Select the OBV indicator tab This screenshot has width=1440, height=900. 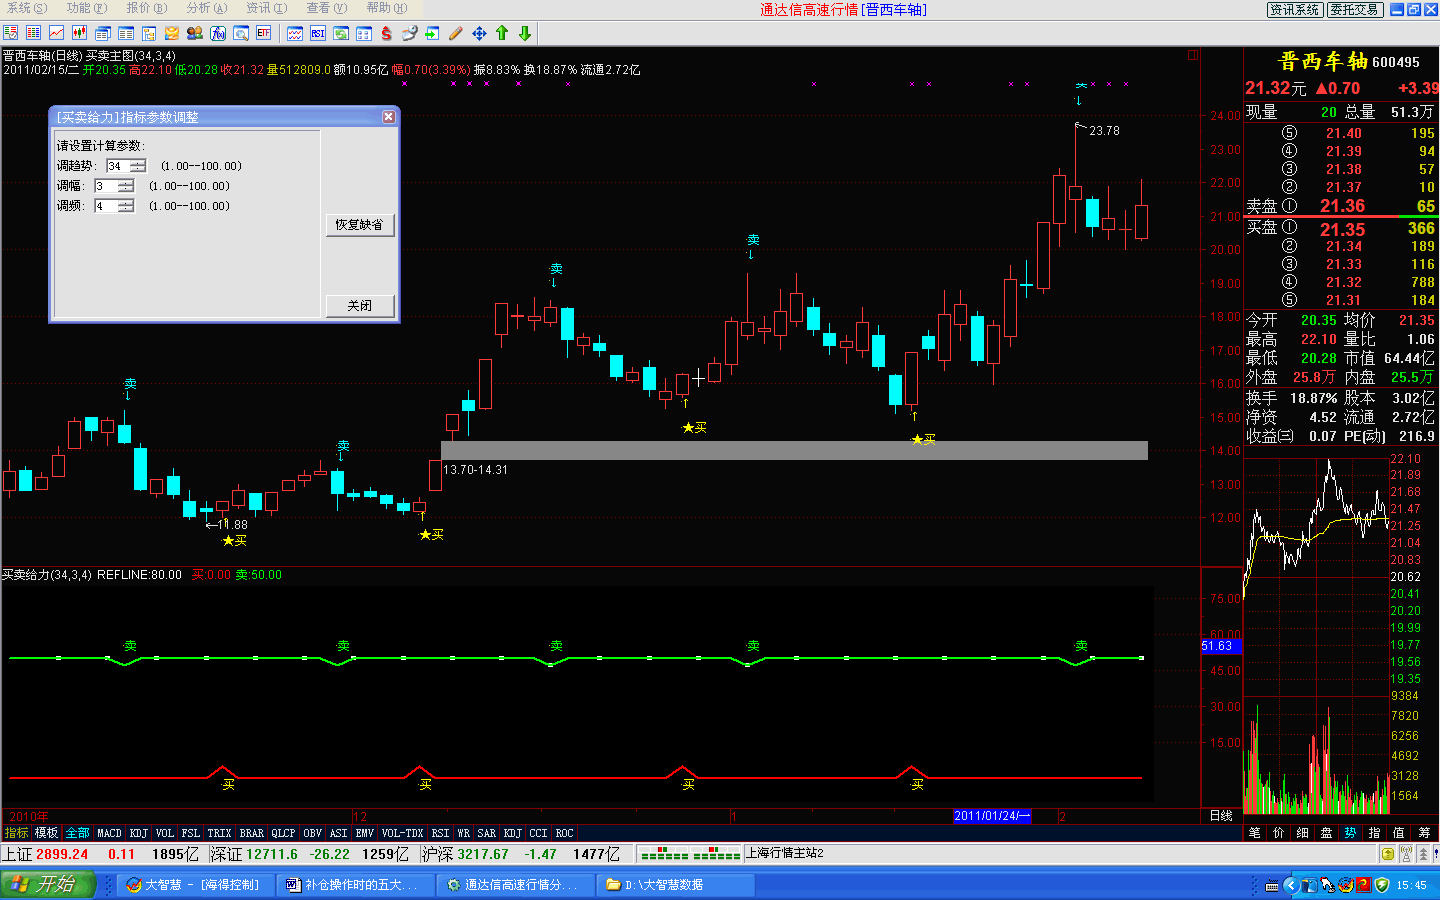(x=313, y=833)
